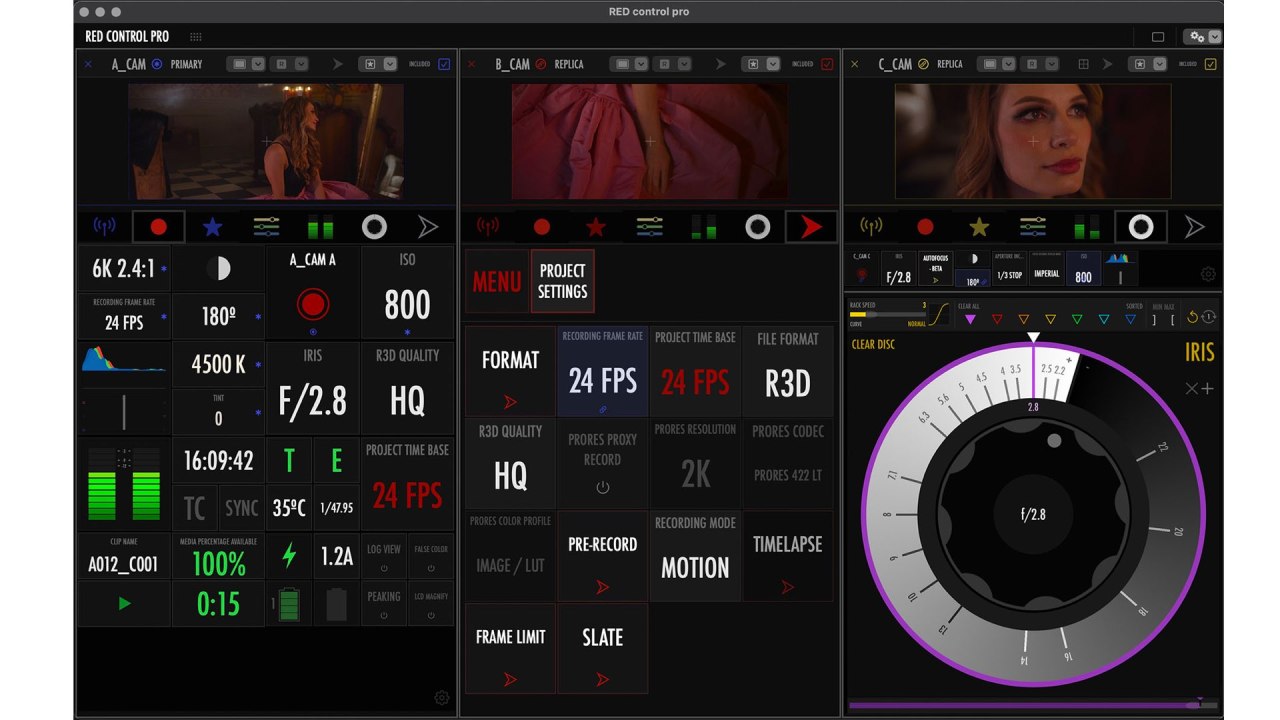Click AUTOFOCUS - BETA tile
This screenshot has width=1280, height=720.
tap(935, 268)
